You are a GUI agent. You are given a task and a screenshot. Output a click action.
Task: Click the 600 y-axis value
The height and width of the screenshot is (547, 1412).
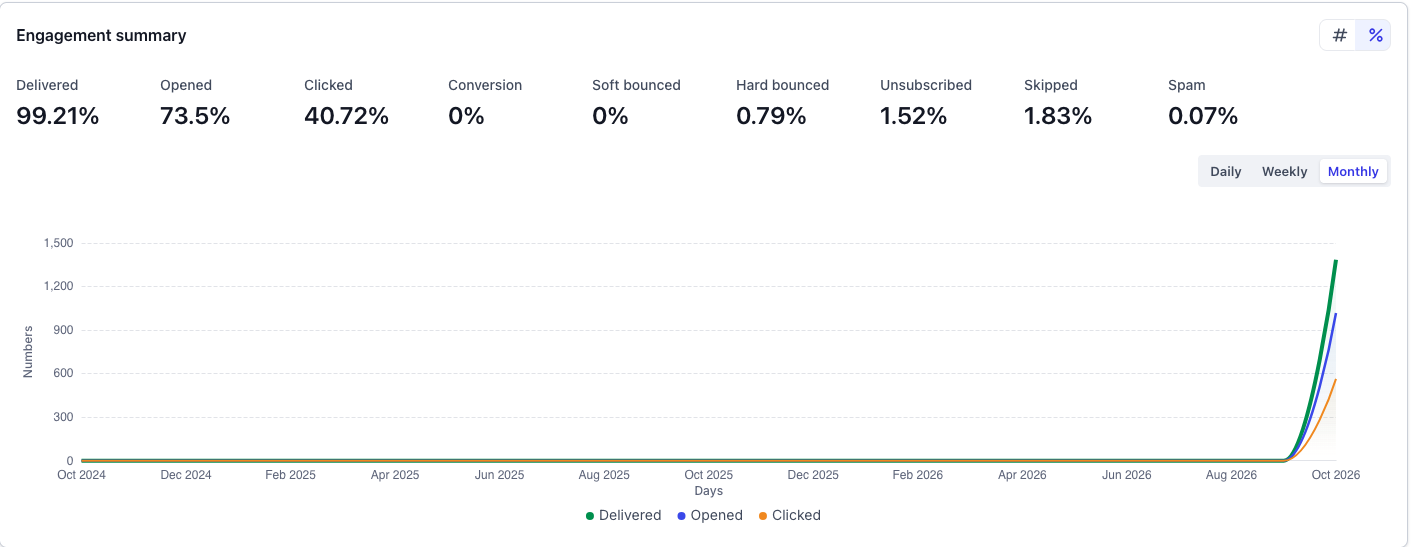coord(64,374)
